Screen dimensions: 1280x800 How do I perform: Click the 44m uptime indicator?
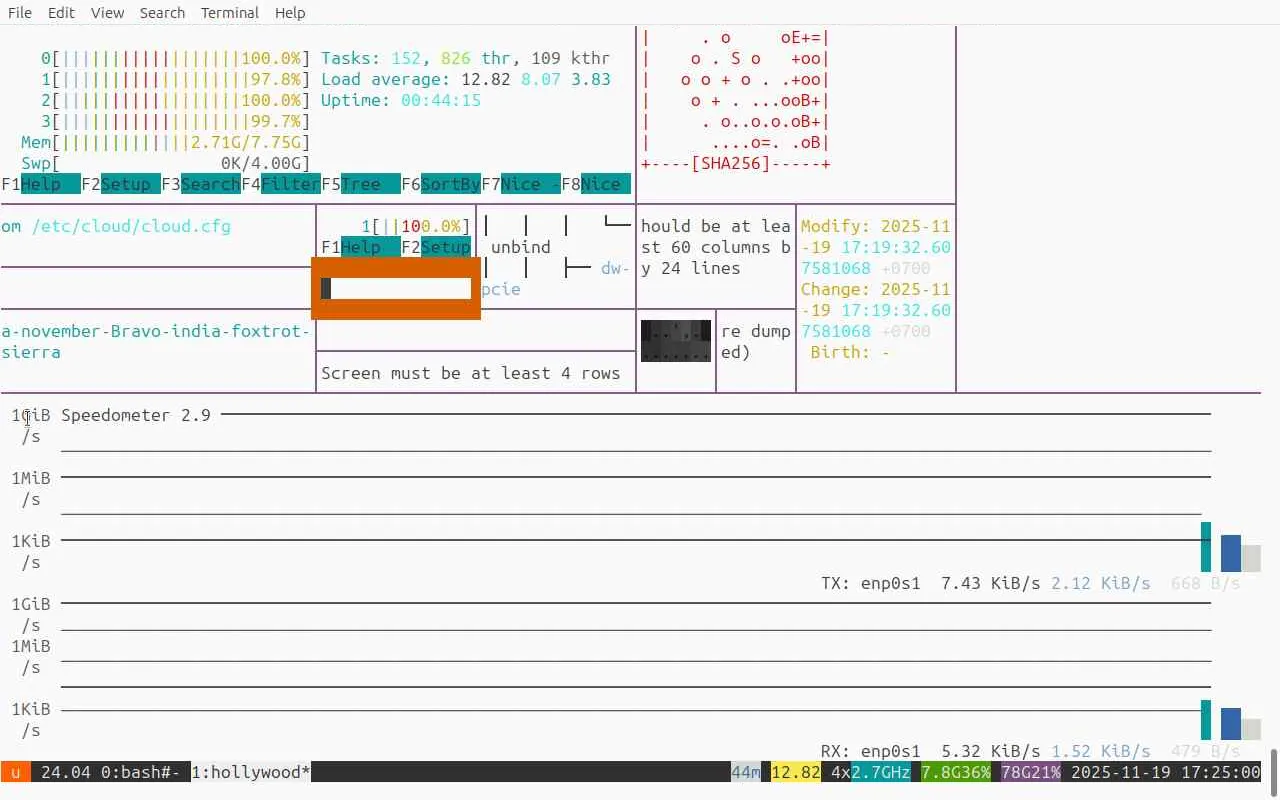click(746, 772)
